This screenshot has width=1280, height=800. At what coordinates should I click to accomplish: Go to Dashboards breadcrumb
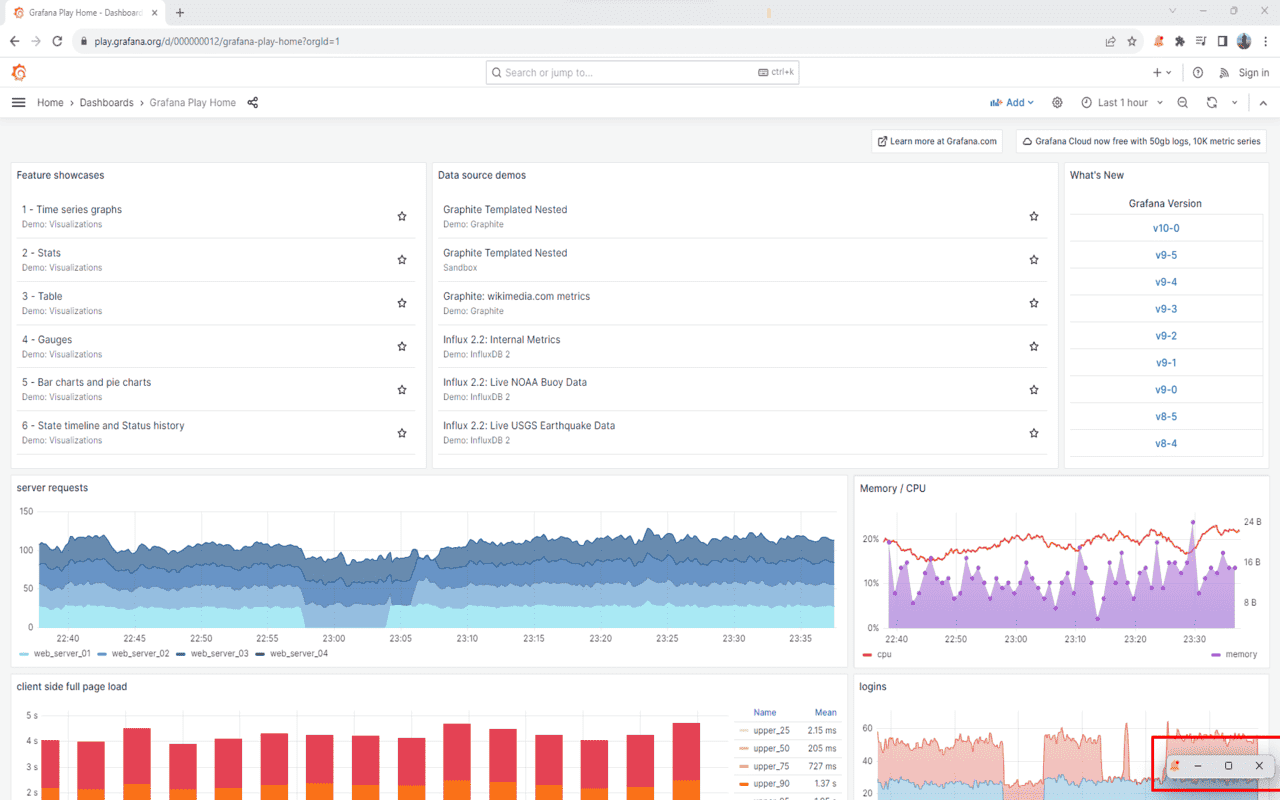tap(107, 102)
